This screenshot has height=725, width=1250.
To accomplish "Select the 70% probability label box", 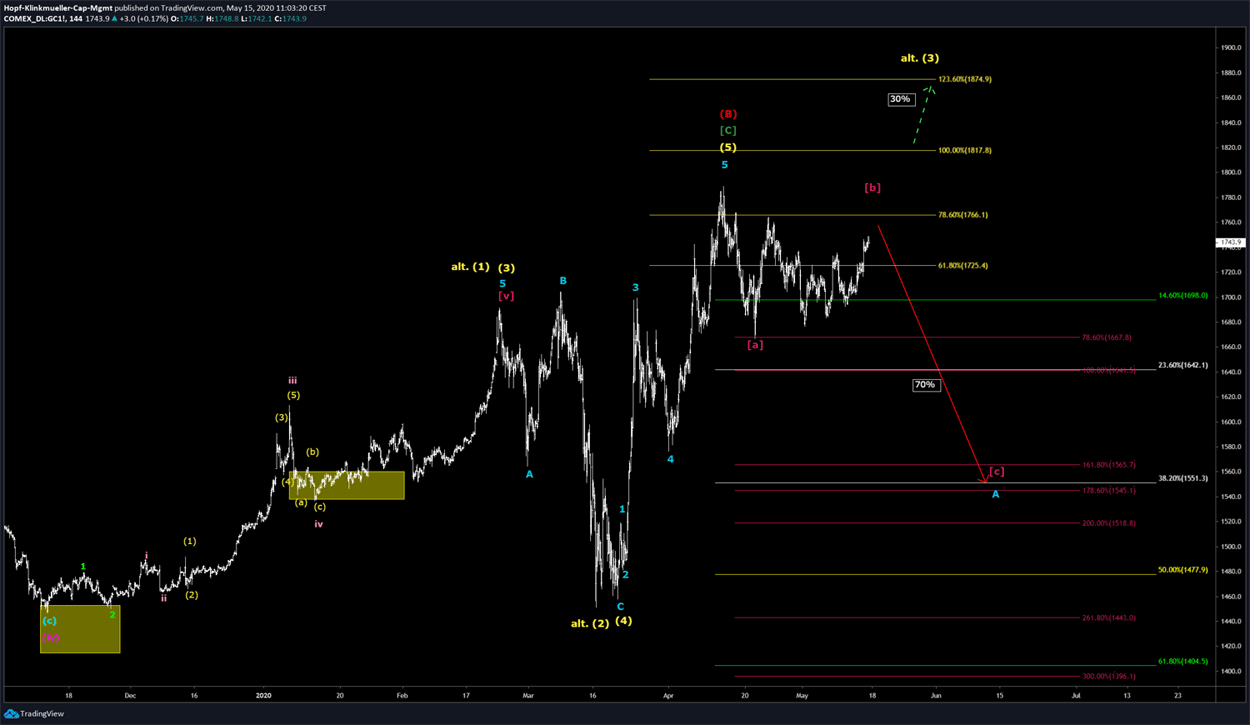I will (x=925, y=385).
